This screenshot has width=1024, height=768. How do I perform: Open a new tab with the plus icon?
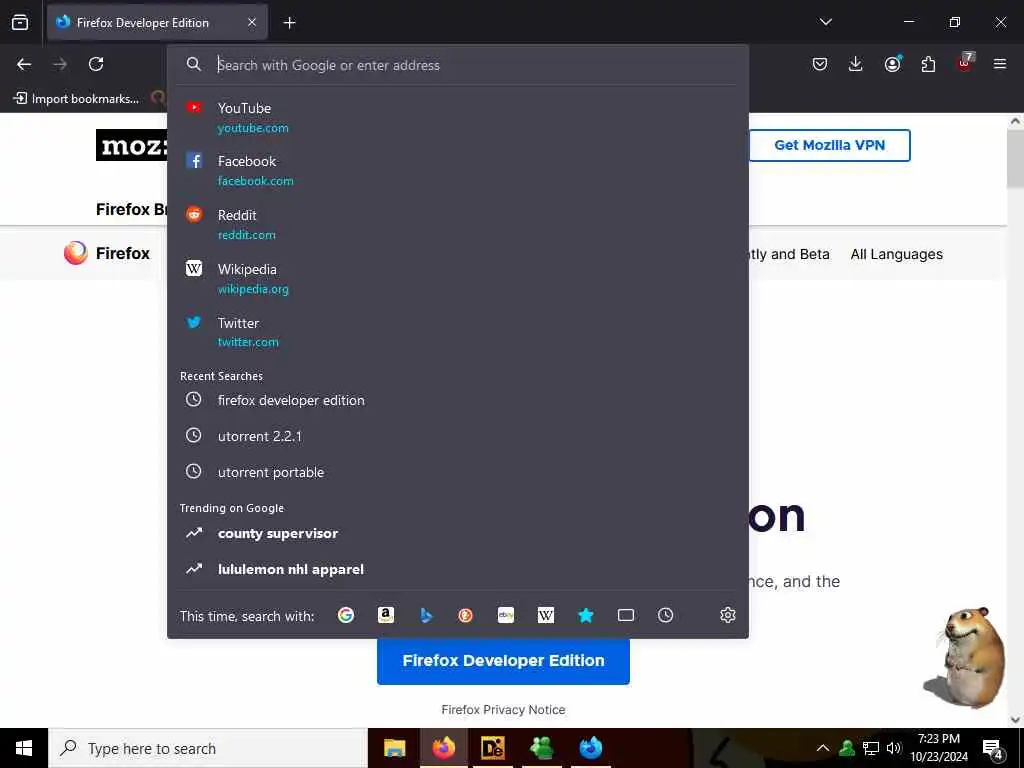(289, 23)
